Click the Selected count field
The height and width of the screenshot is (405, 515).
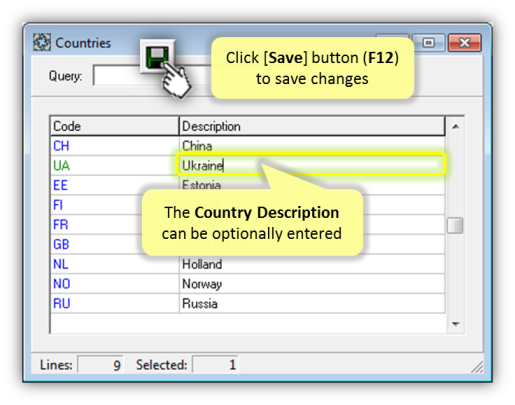[215, 365]
